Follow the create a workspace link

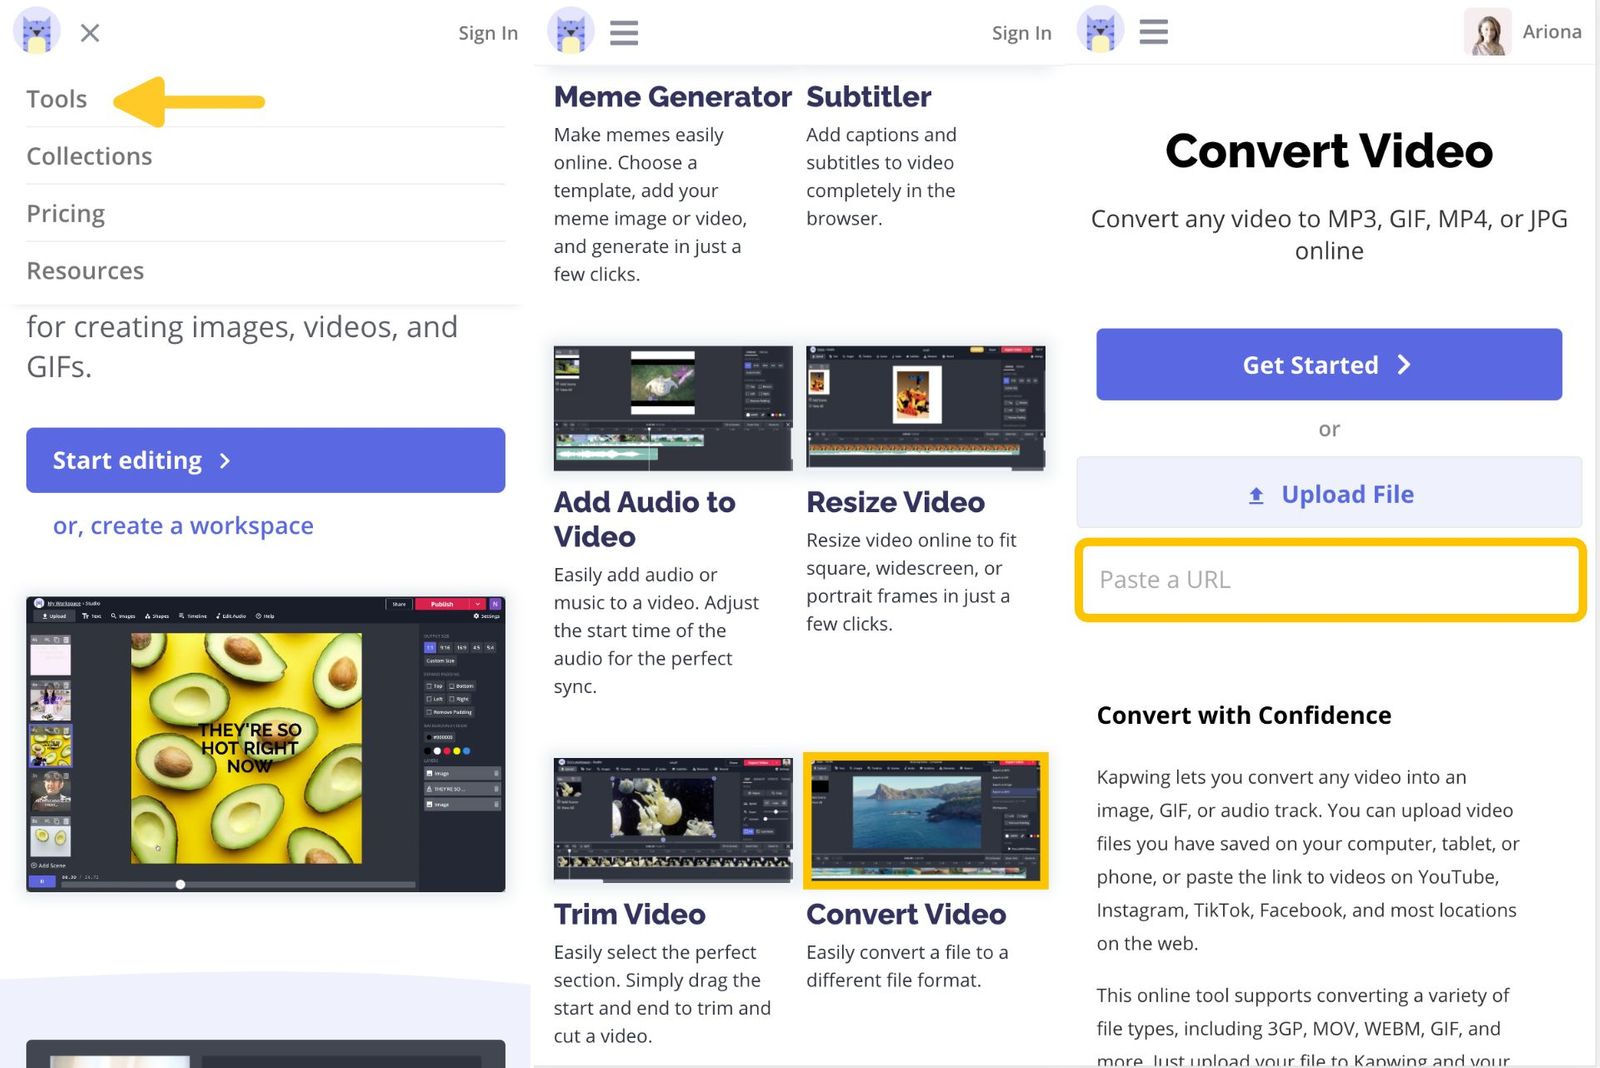182,525
